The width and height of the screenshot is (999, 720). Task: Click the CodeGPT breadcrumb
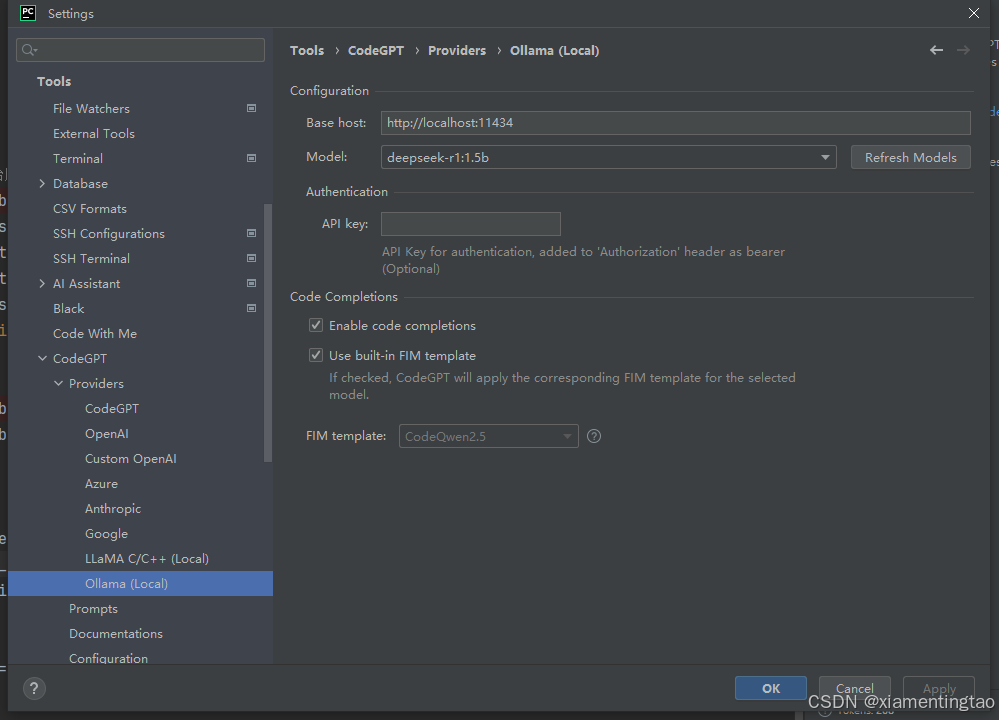[376, 50]
